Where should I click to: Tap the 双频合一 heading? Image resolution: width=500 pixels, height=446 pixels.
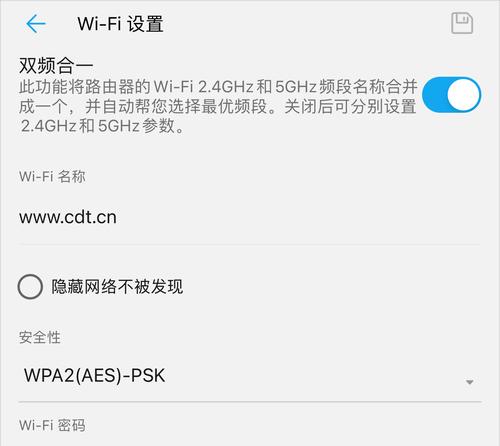[x=56, y=65]
